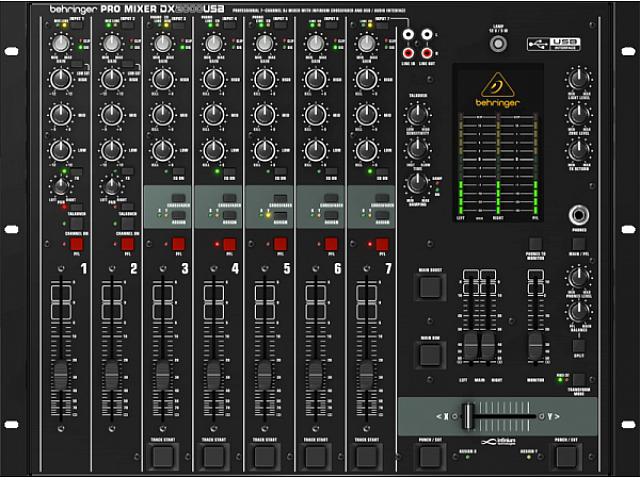This screenshot has height=480, width=640.
Task: Click the FX return knob
Action: pyautogui.click(x=578, y=150)
